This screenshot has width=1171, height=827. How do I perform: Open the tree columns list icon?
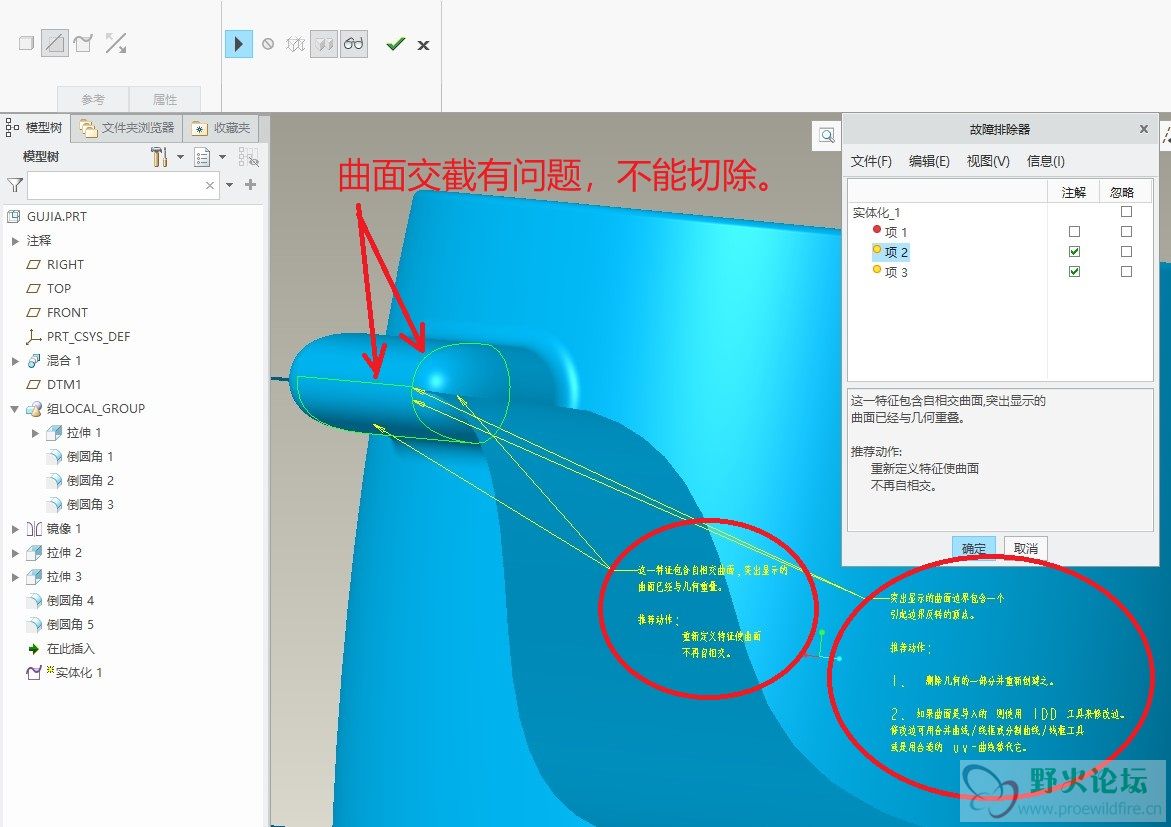point(202,157)
